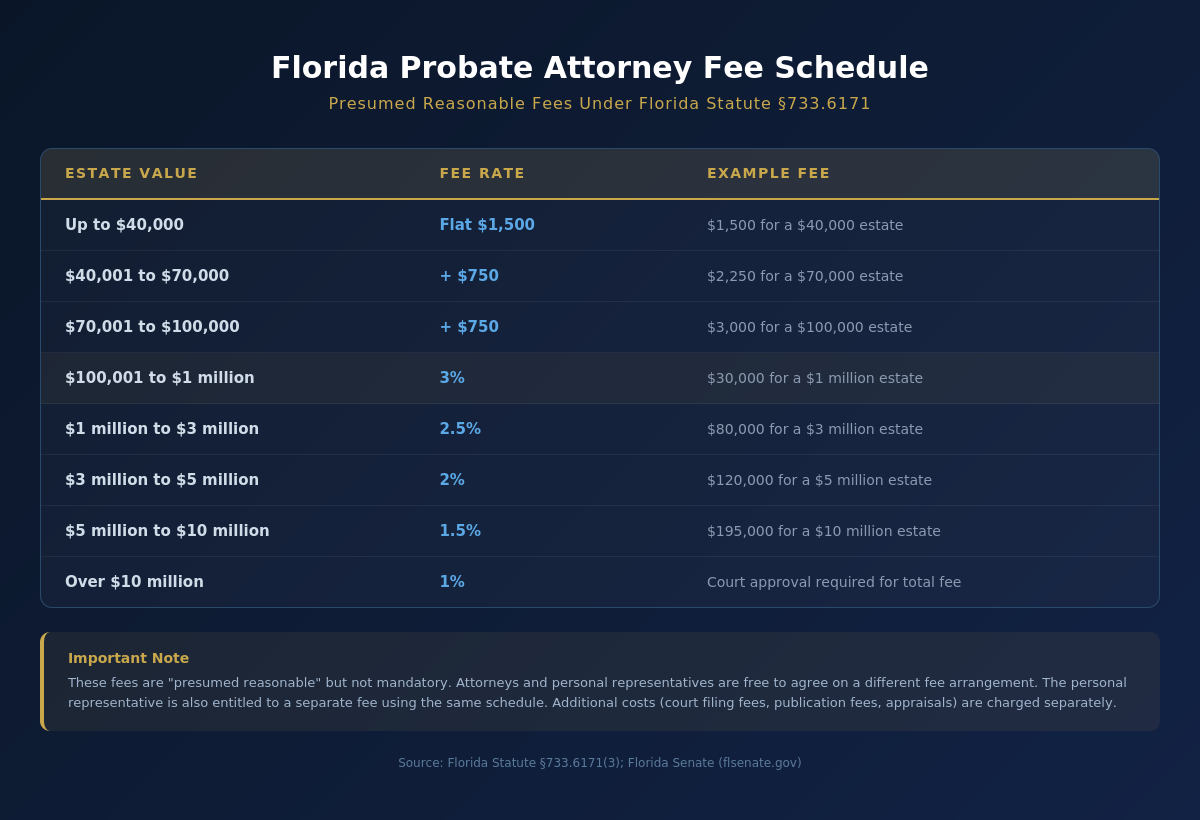Click the Florida Probate Attorney Fee Schedule title

click(x=600, y=68)
